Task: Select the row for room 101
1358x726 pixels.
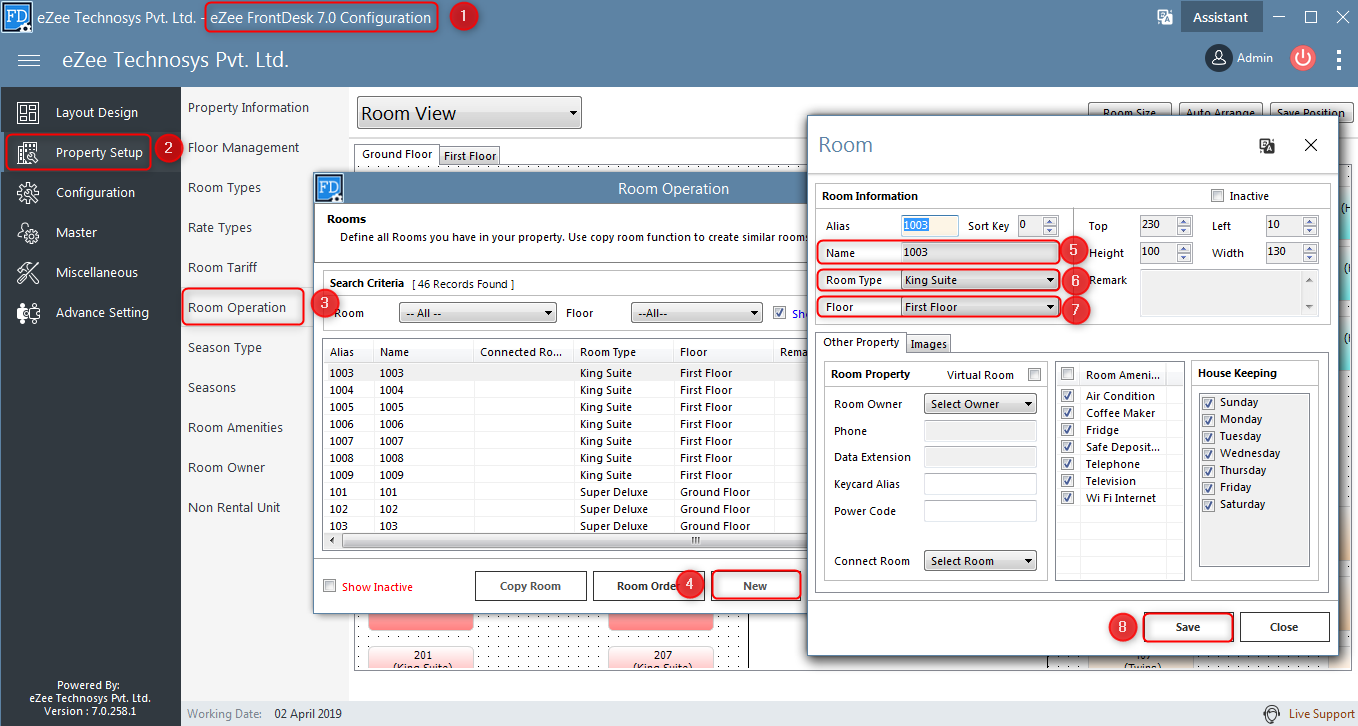Action: (565, 492)
